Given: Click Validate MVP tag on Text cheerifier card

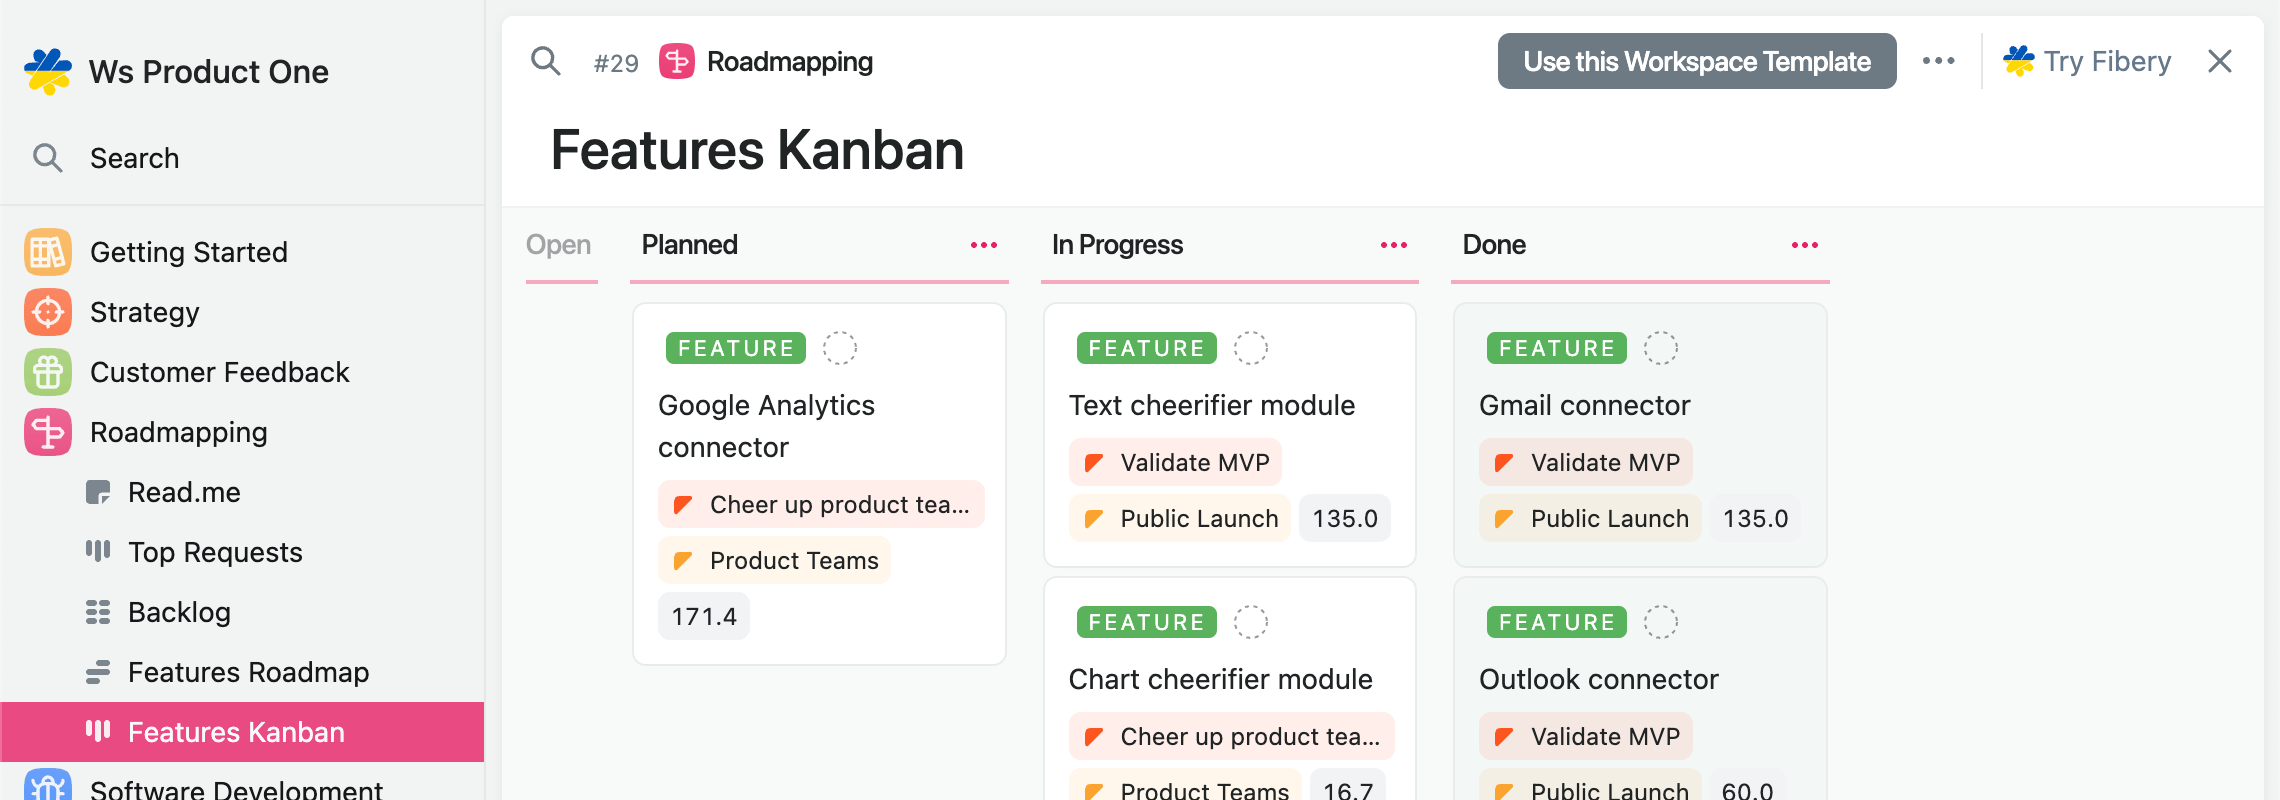Looking at the screenshot, I should (1175, 462).
